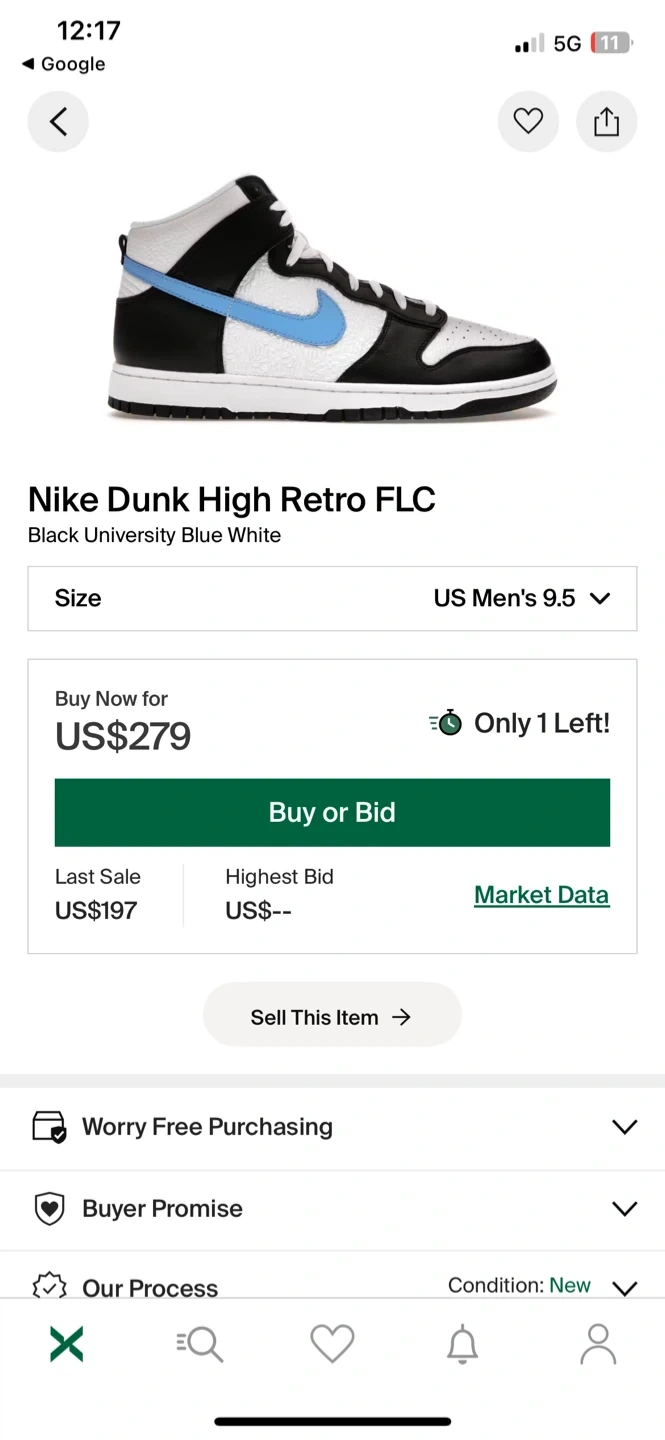Open the account profile tab
The height and width of the screenshot is (1440, 665).
598,1344
